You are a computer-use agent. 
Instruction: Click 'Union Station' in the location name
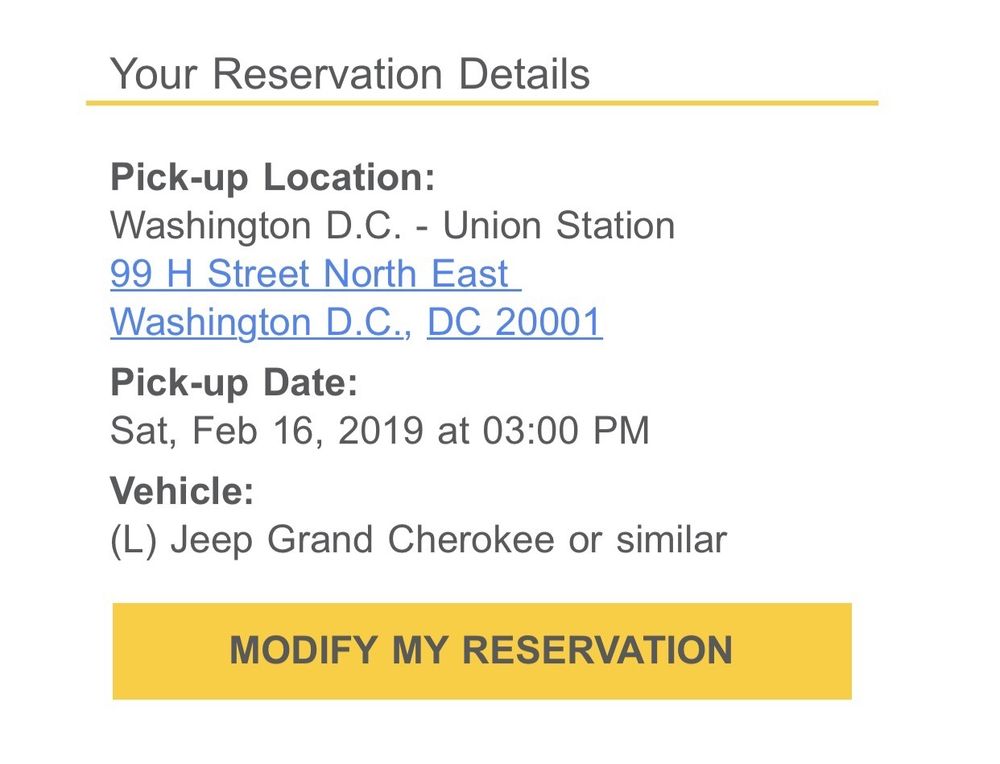pos(558,226)
